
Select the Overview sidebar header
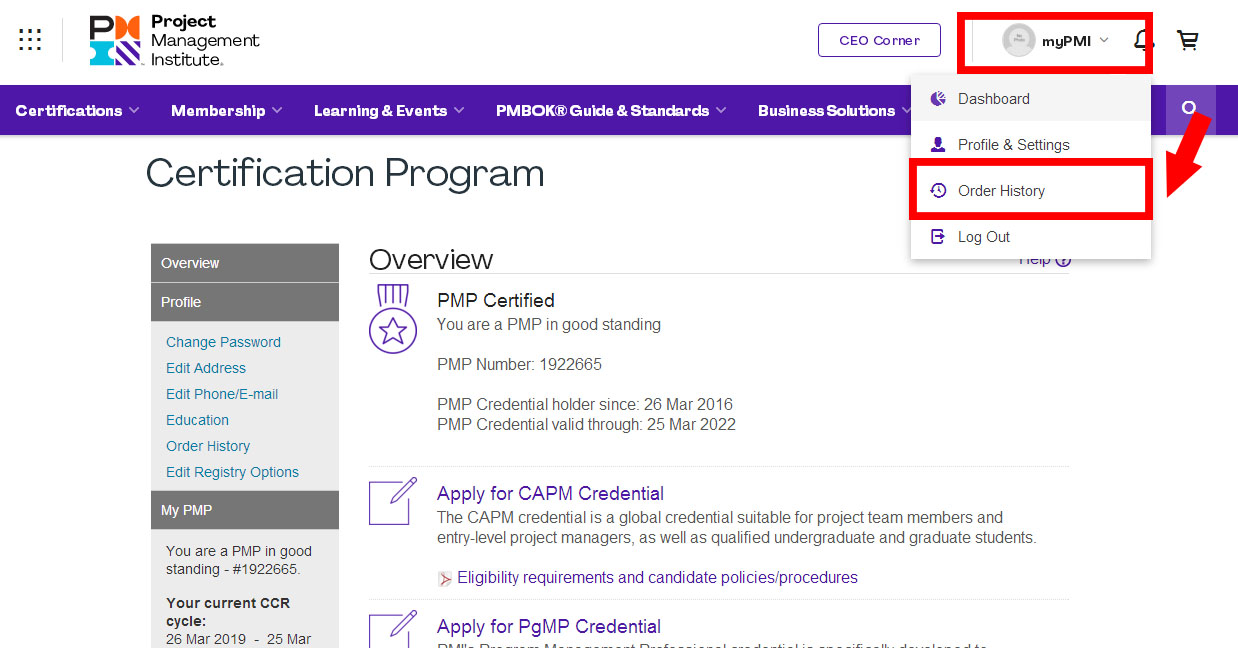[245, 263]
